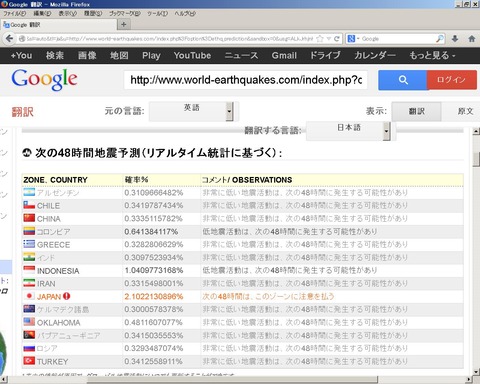
Task: Click the Indonesia flag icon
Action: [29, 270]
